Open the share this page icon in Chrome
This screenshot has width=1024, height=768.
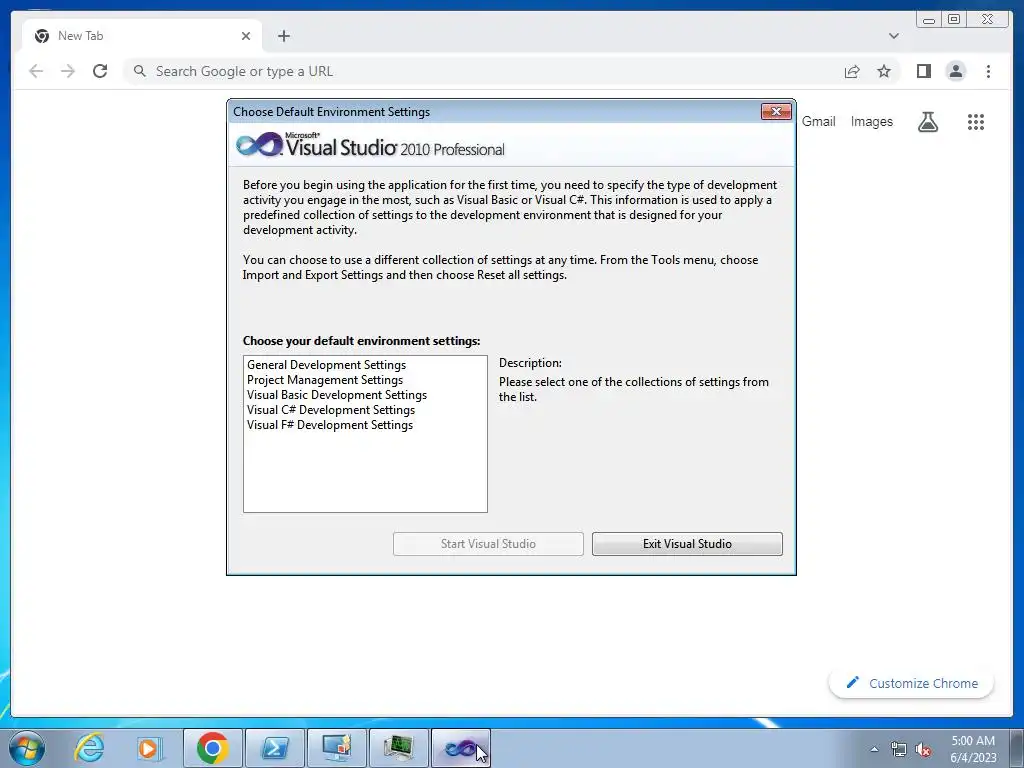tap(852, 71)
